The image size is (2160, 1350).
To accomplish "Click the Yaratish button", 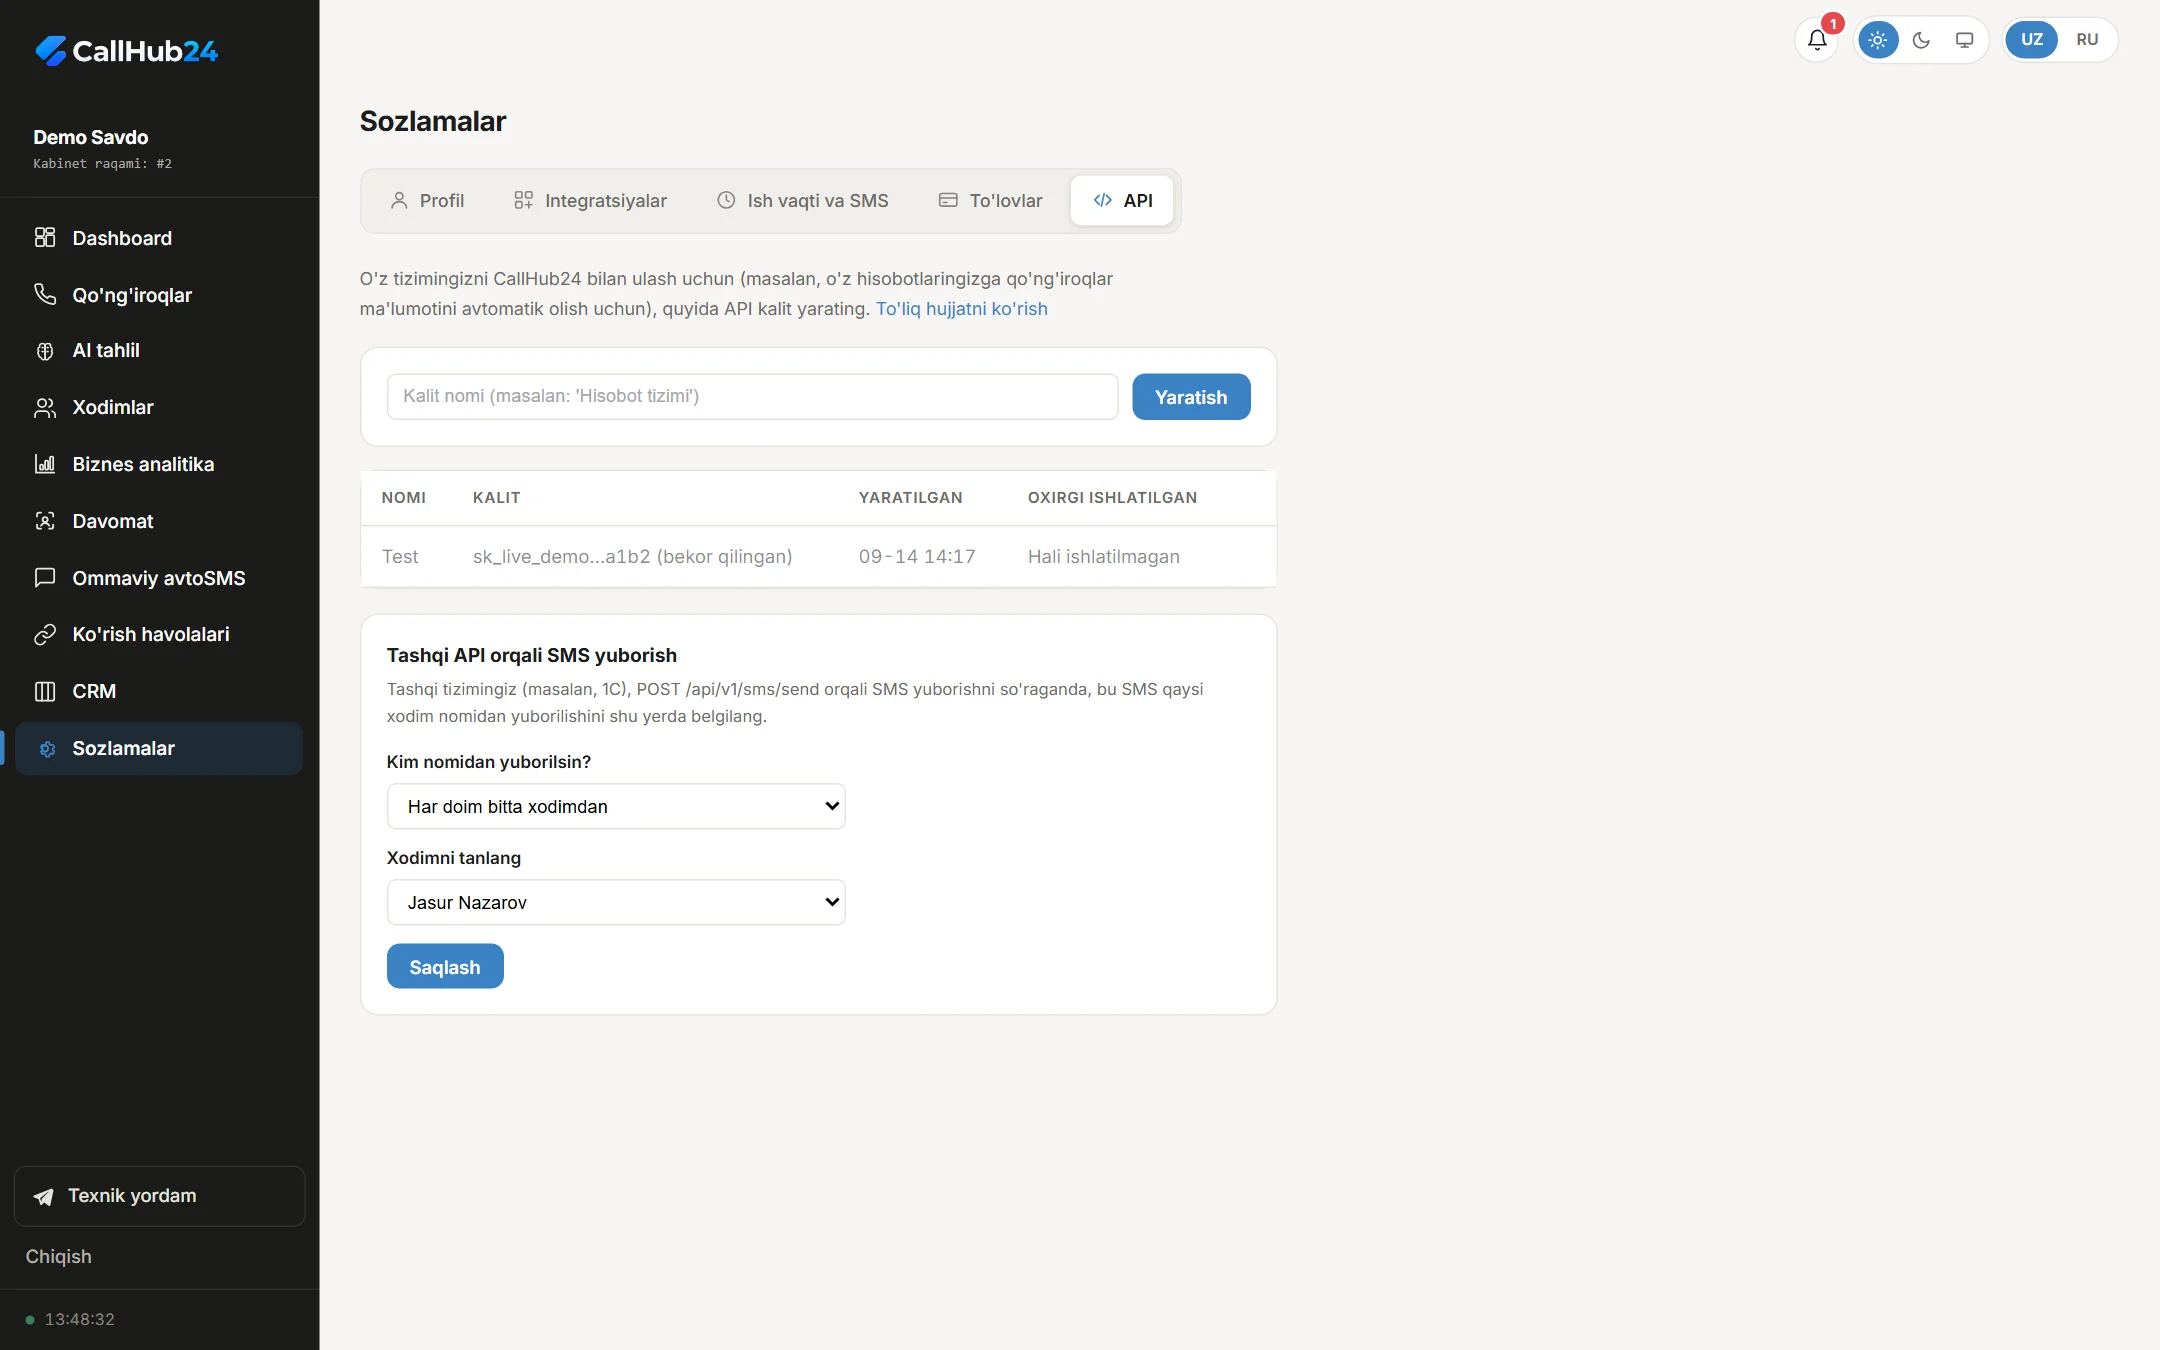I will (1191, 397).
